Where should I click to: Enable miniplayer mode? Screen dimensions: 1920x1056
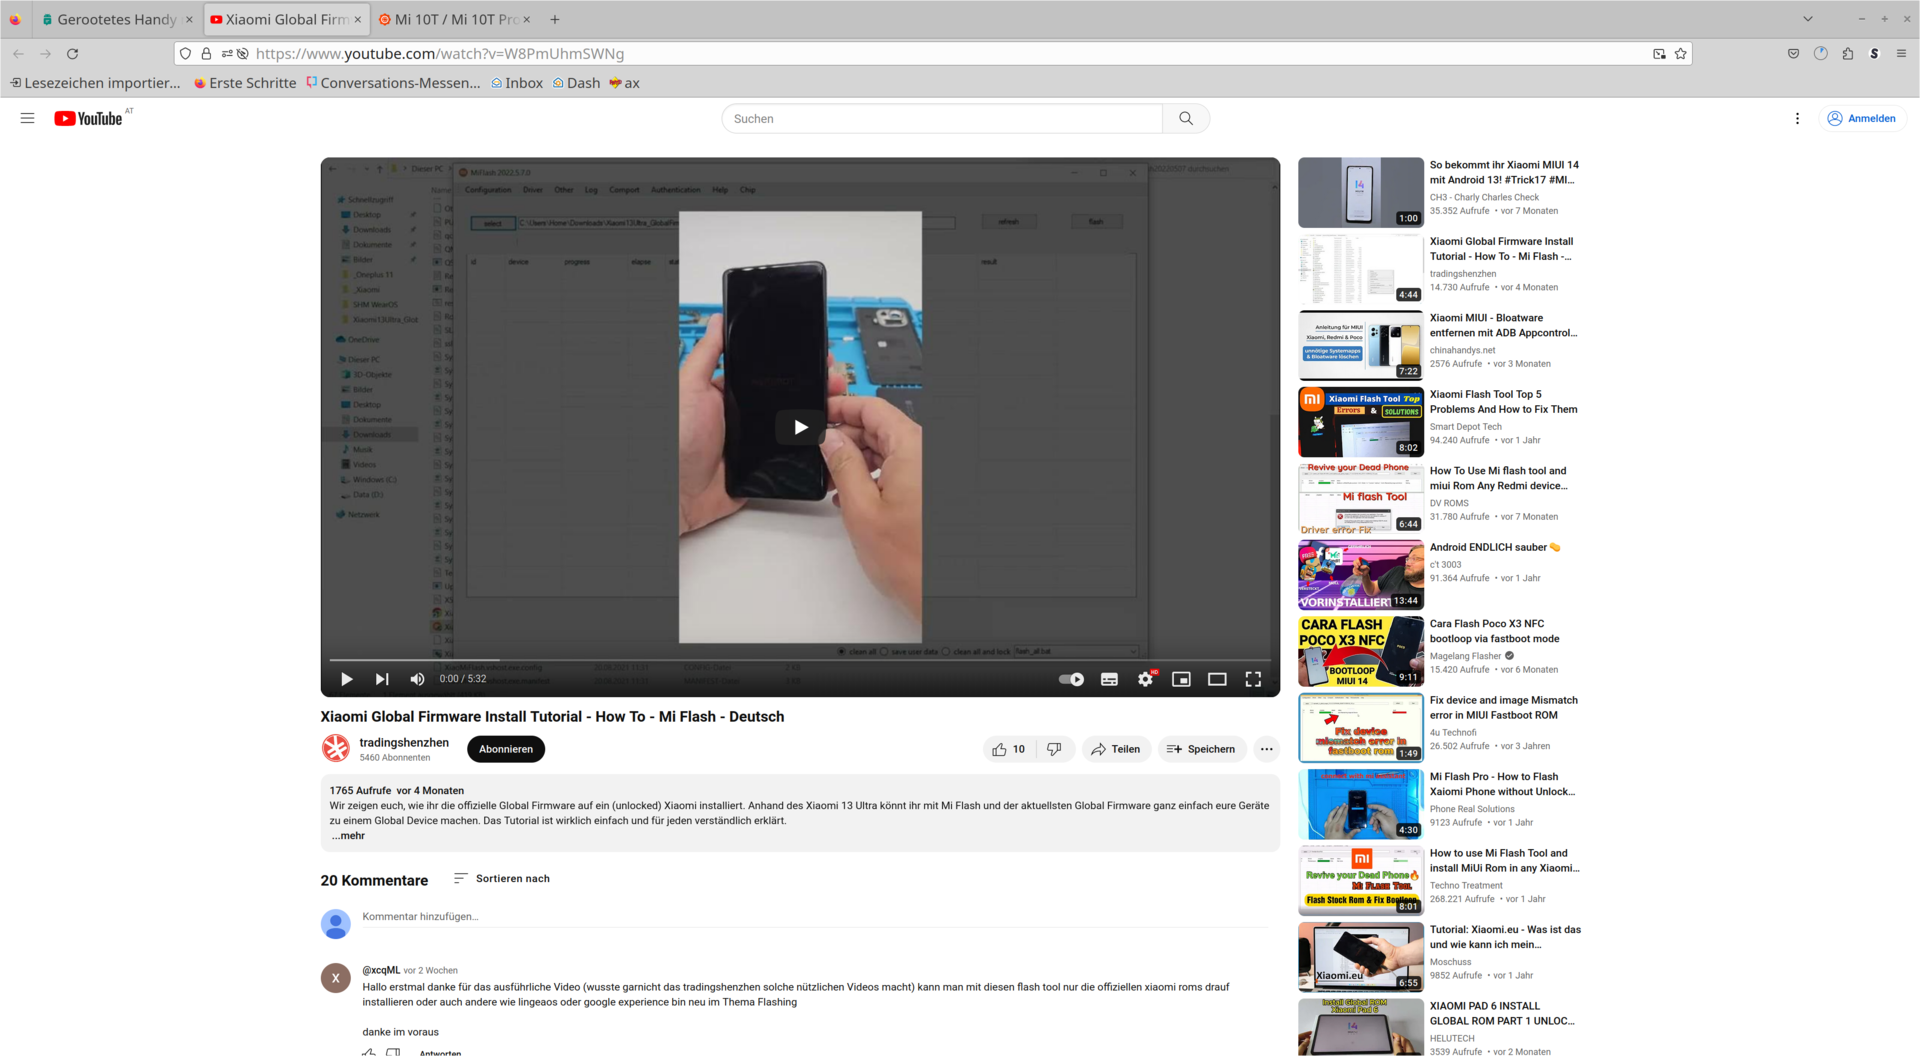1181,679
